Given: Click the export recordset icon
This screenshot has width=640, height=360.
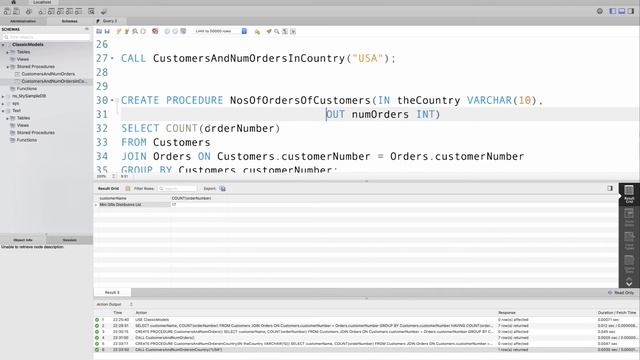Looking at the screenshot, I should (x=223, y=189).
